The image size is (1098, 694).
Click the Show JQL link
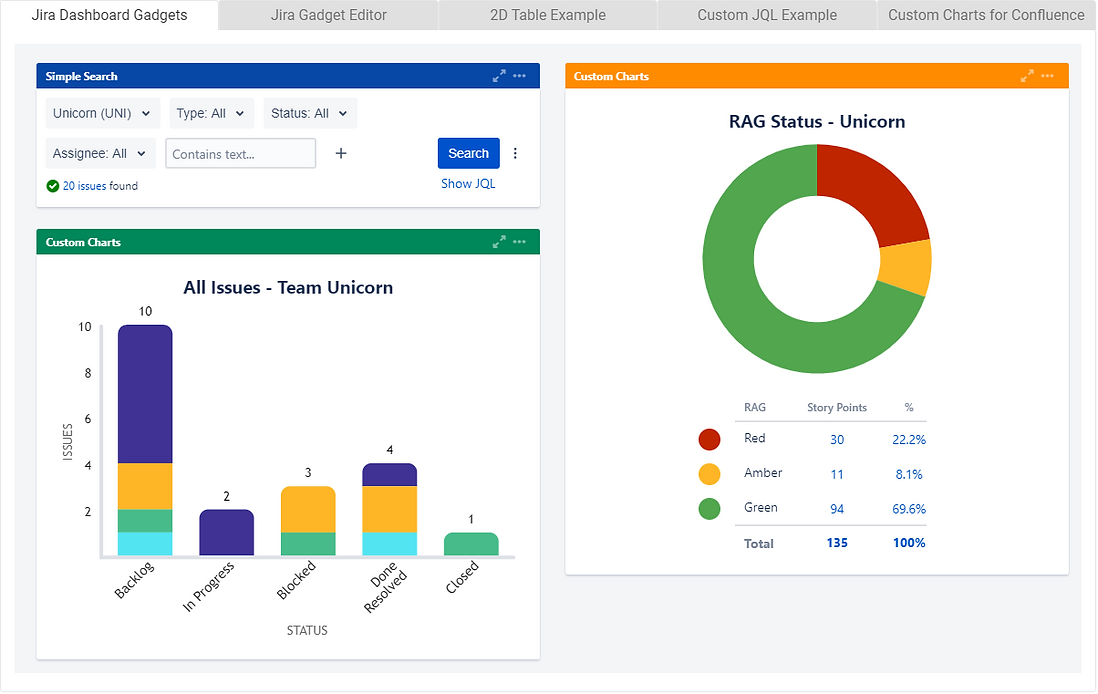pyautogui.click(x=468, y=183)
